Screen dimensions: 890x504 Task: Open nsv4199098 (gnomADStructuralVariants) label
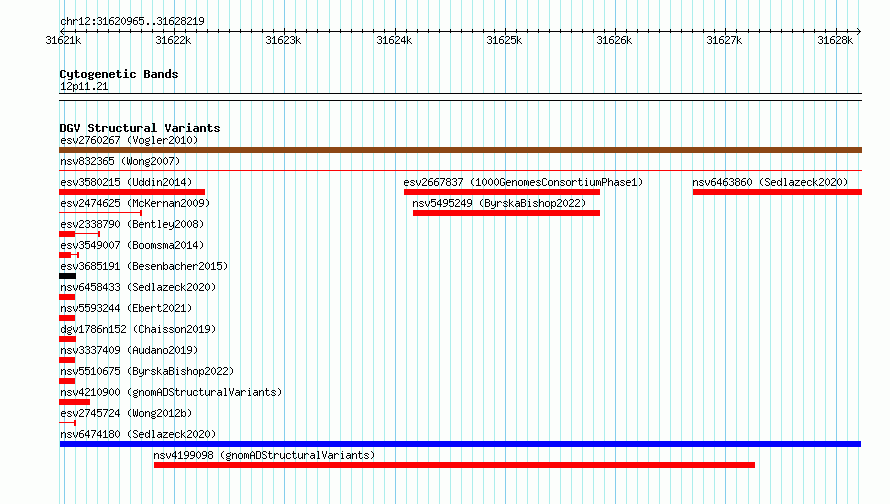[264, 455]
